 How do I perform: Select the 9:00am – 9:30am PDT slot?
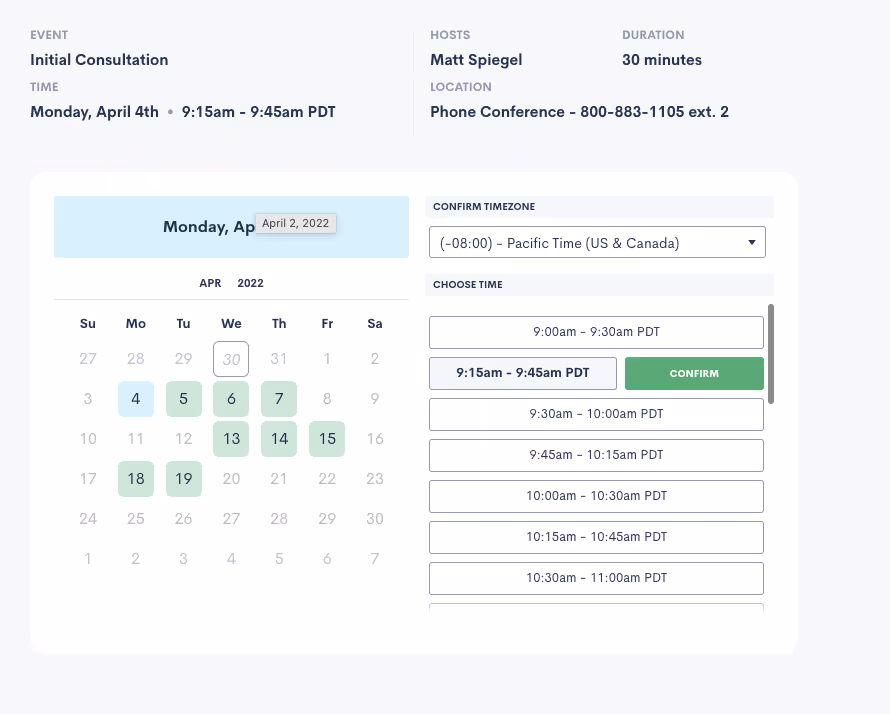[x=596, y=331]
